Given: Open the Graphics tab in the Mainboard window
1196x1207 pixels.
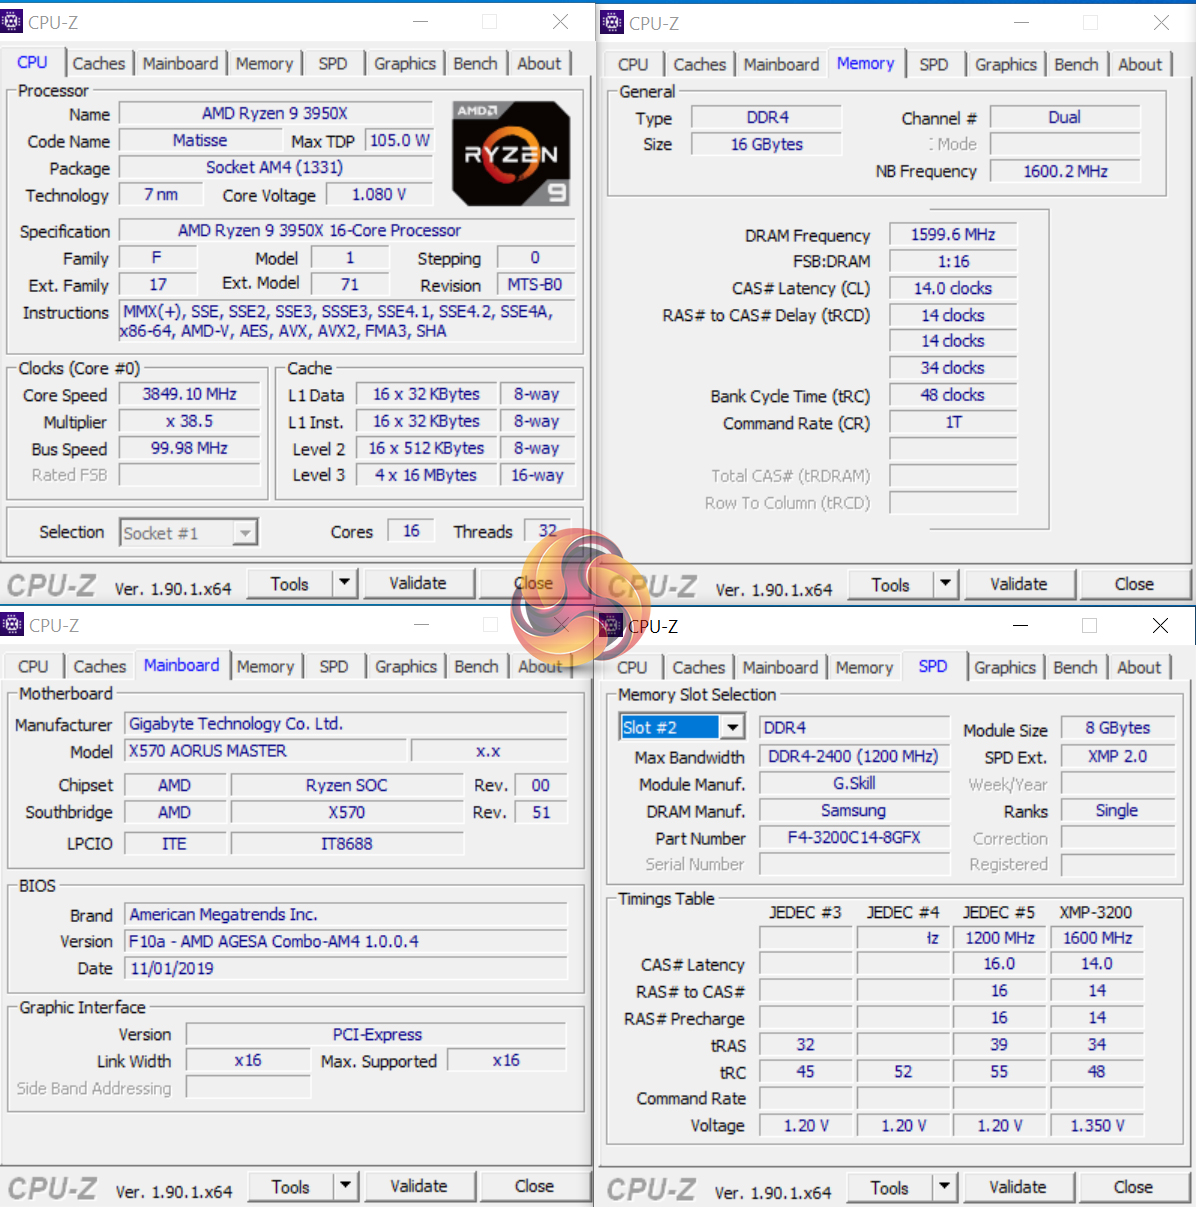Looking at the screenshot, I should coord(406,666).
